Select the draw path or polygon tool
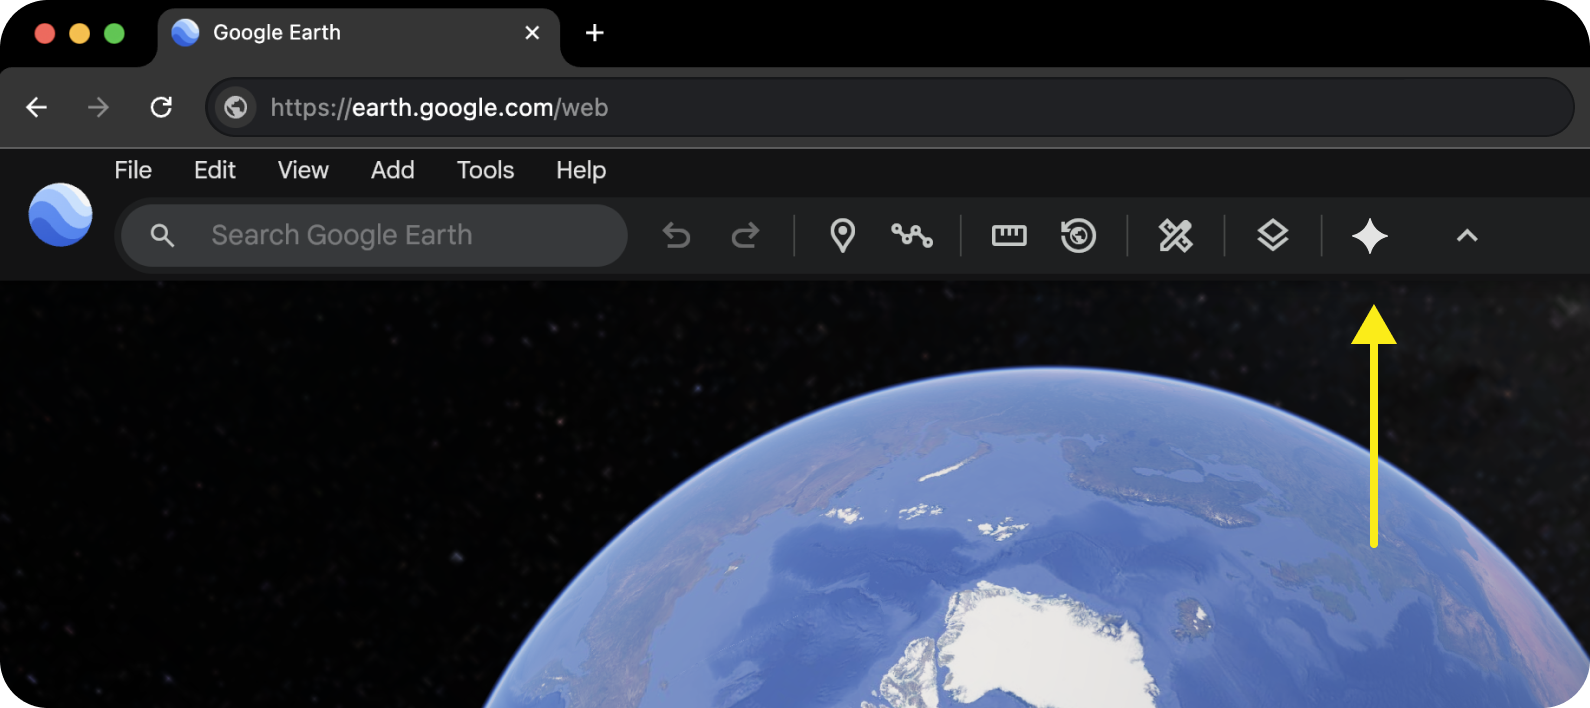This screenshot has width=1590, height=708. click(x=911, y=236)
